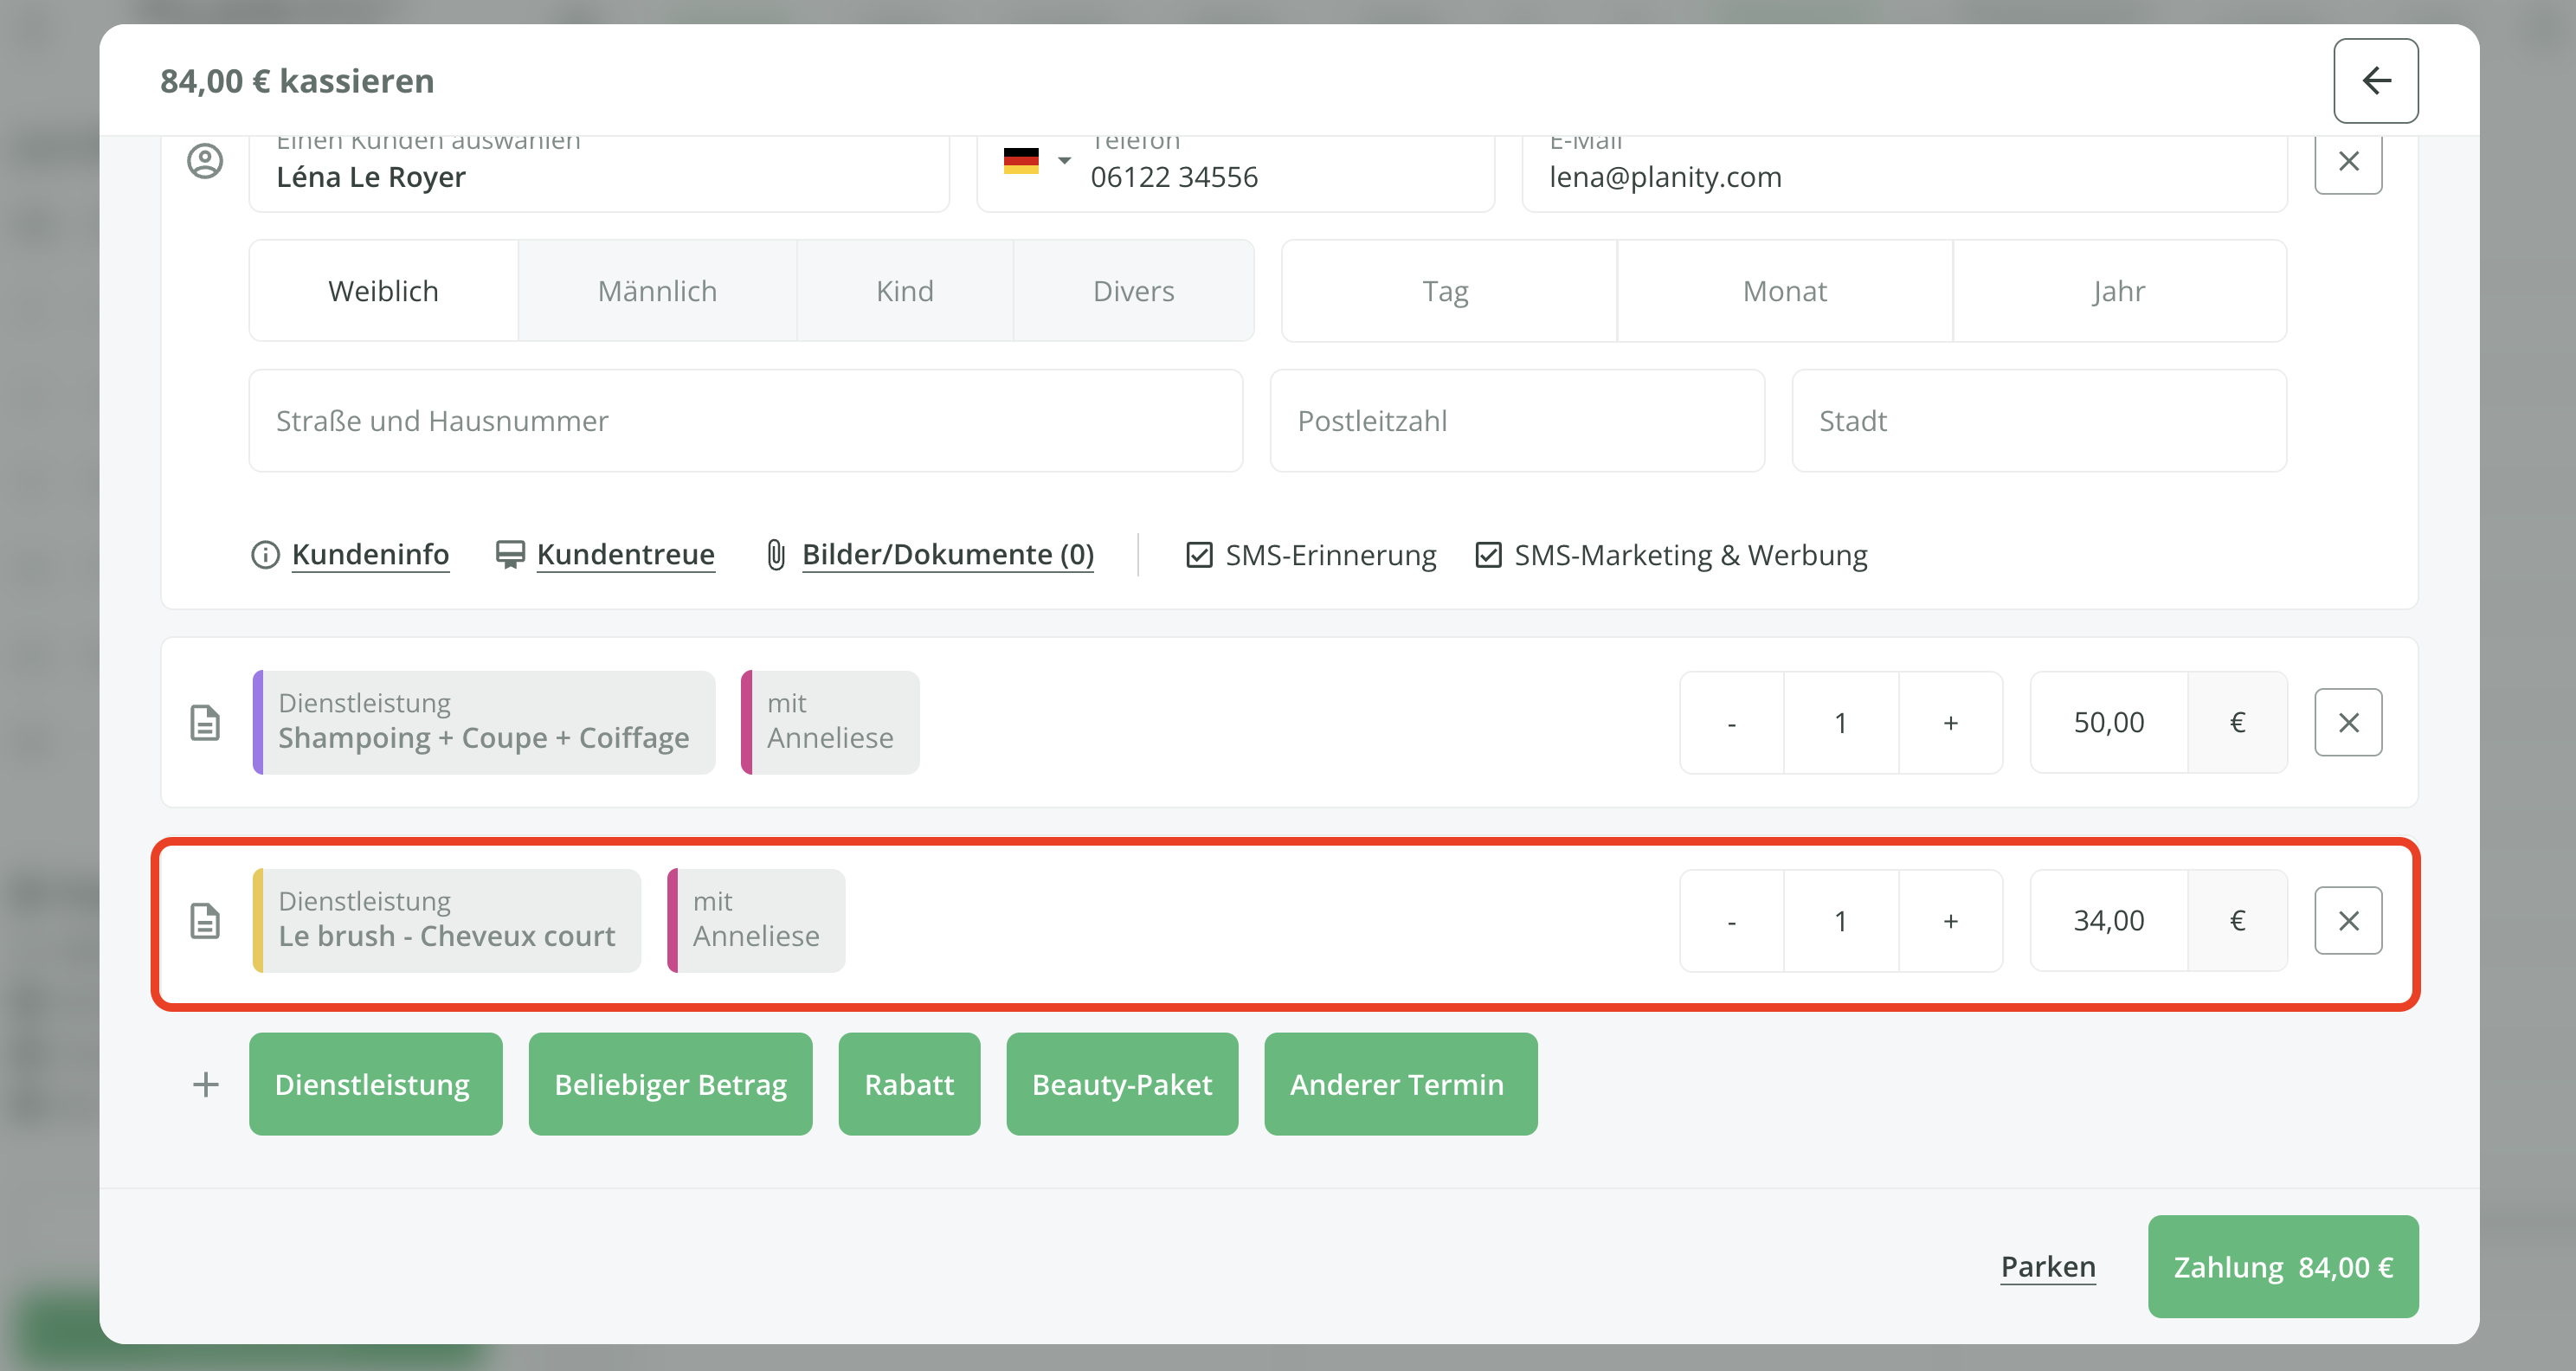
Task: Click the customer profile avatar icon
Action: coord(205,161)
